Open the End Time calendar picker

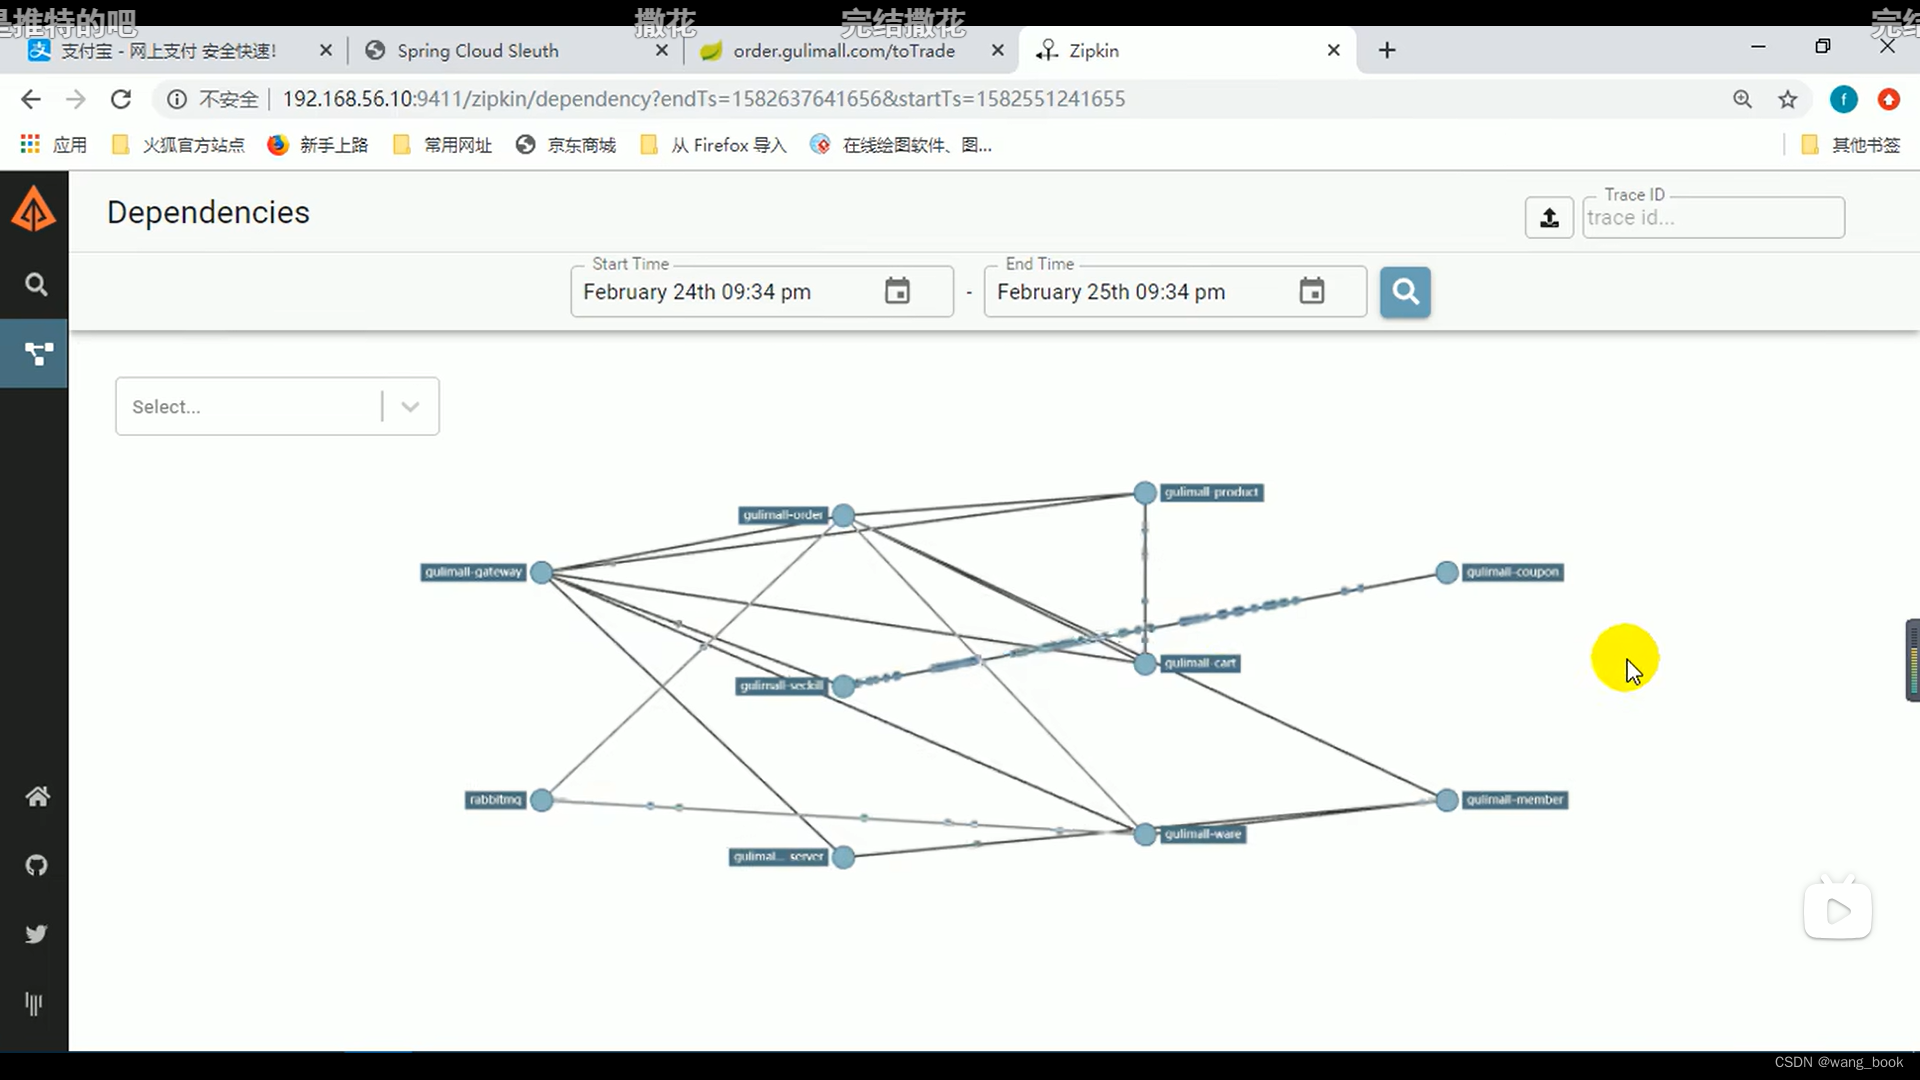(x=1311, y=291)
